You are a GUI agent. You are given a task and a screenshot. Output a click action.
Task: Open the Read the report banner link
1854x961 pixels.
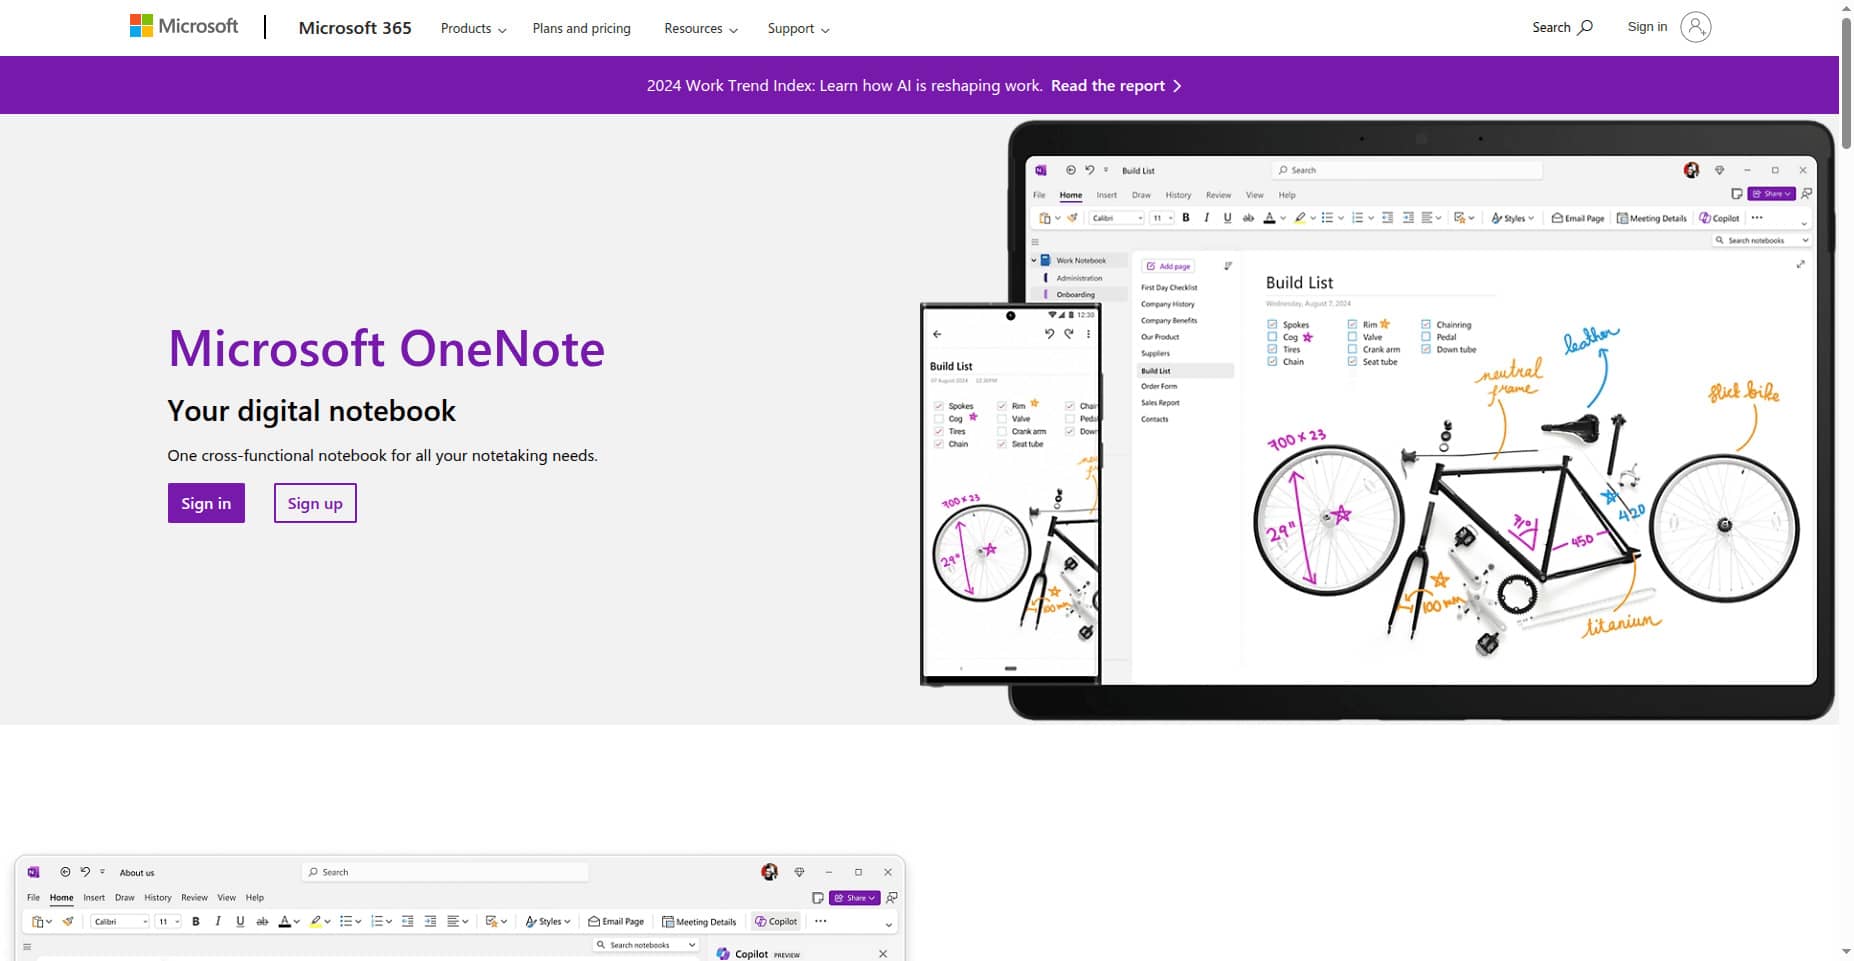click(x=1115, y=86)
